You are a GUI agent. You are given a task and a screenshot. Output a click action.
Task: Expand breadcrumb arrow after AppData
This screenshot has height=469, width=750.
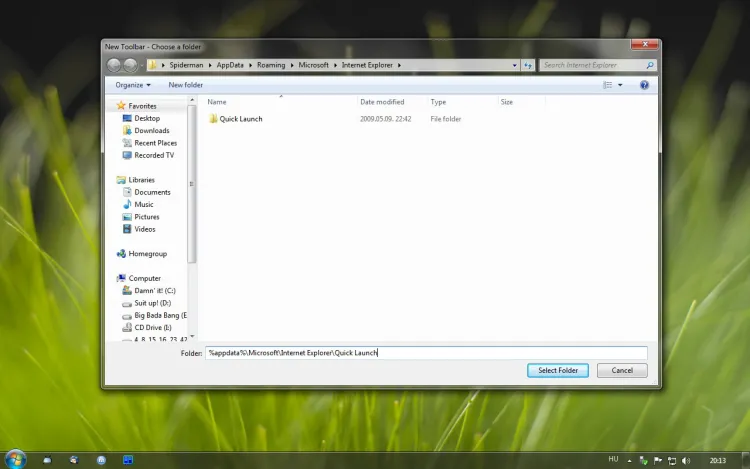pyautogui.click(x=250, y=65)
